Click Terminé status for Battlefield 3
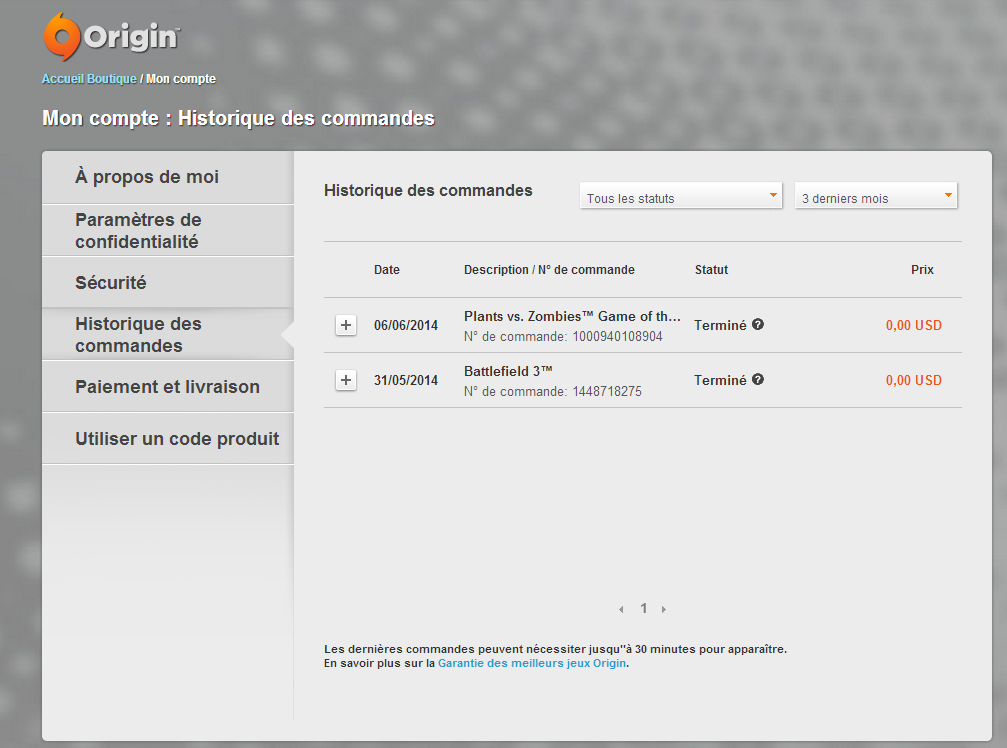The width and height of the screenshot is (1007, 748). point(720,381)
